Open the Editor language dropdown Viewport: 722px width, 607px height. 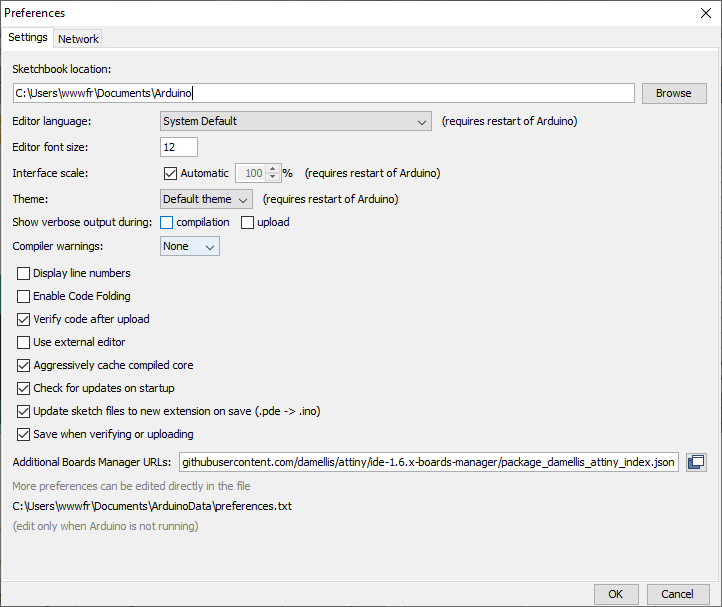pos(296,121)
